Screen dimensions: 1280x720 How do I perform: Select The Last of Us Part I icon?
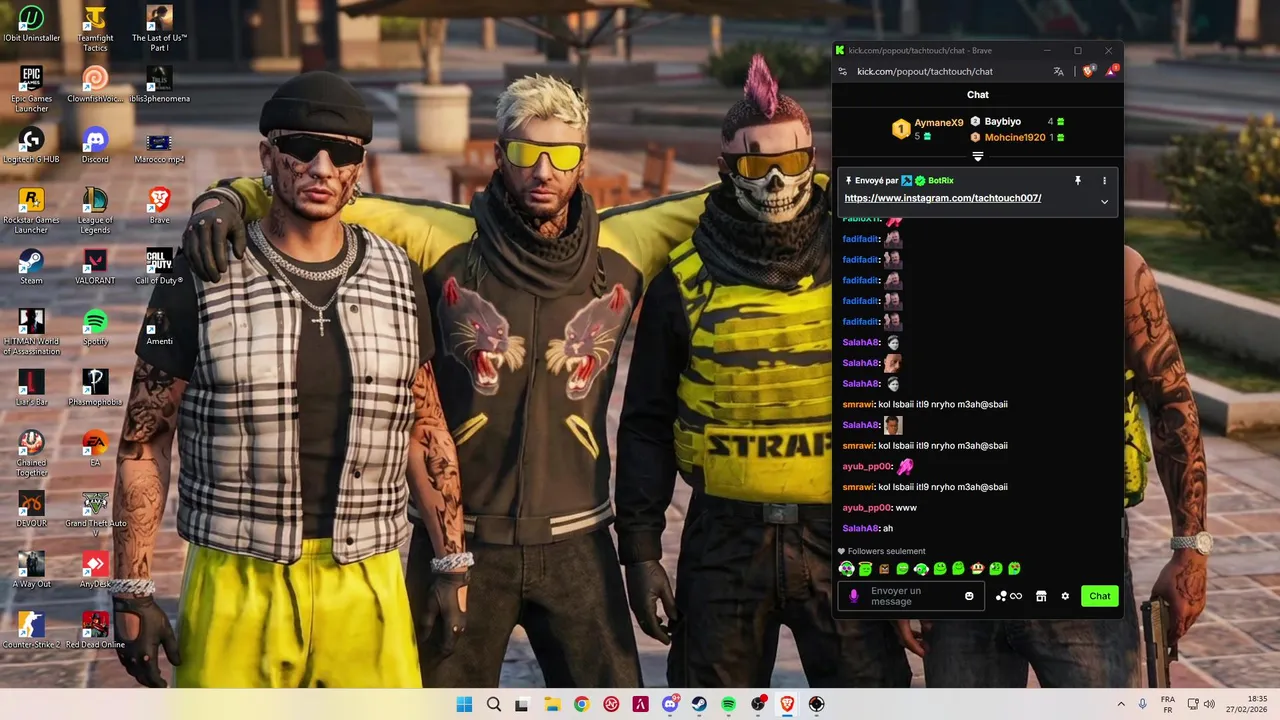tap(159, 29)
